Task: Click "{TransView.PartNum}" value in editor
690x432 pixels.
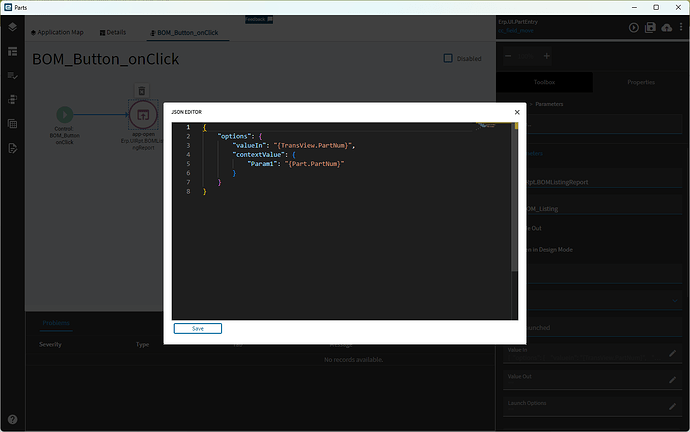Action: (x=312, y=146)
